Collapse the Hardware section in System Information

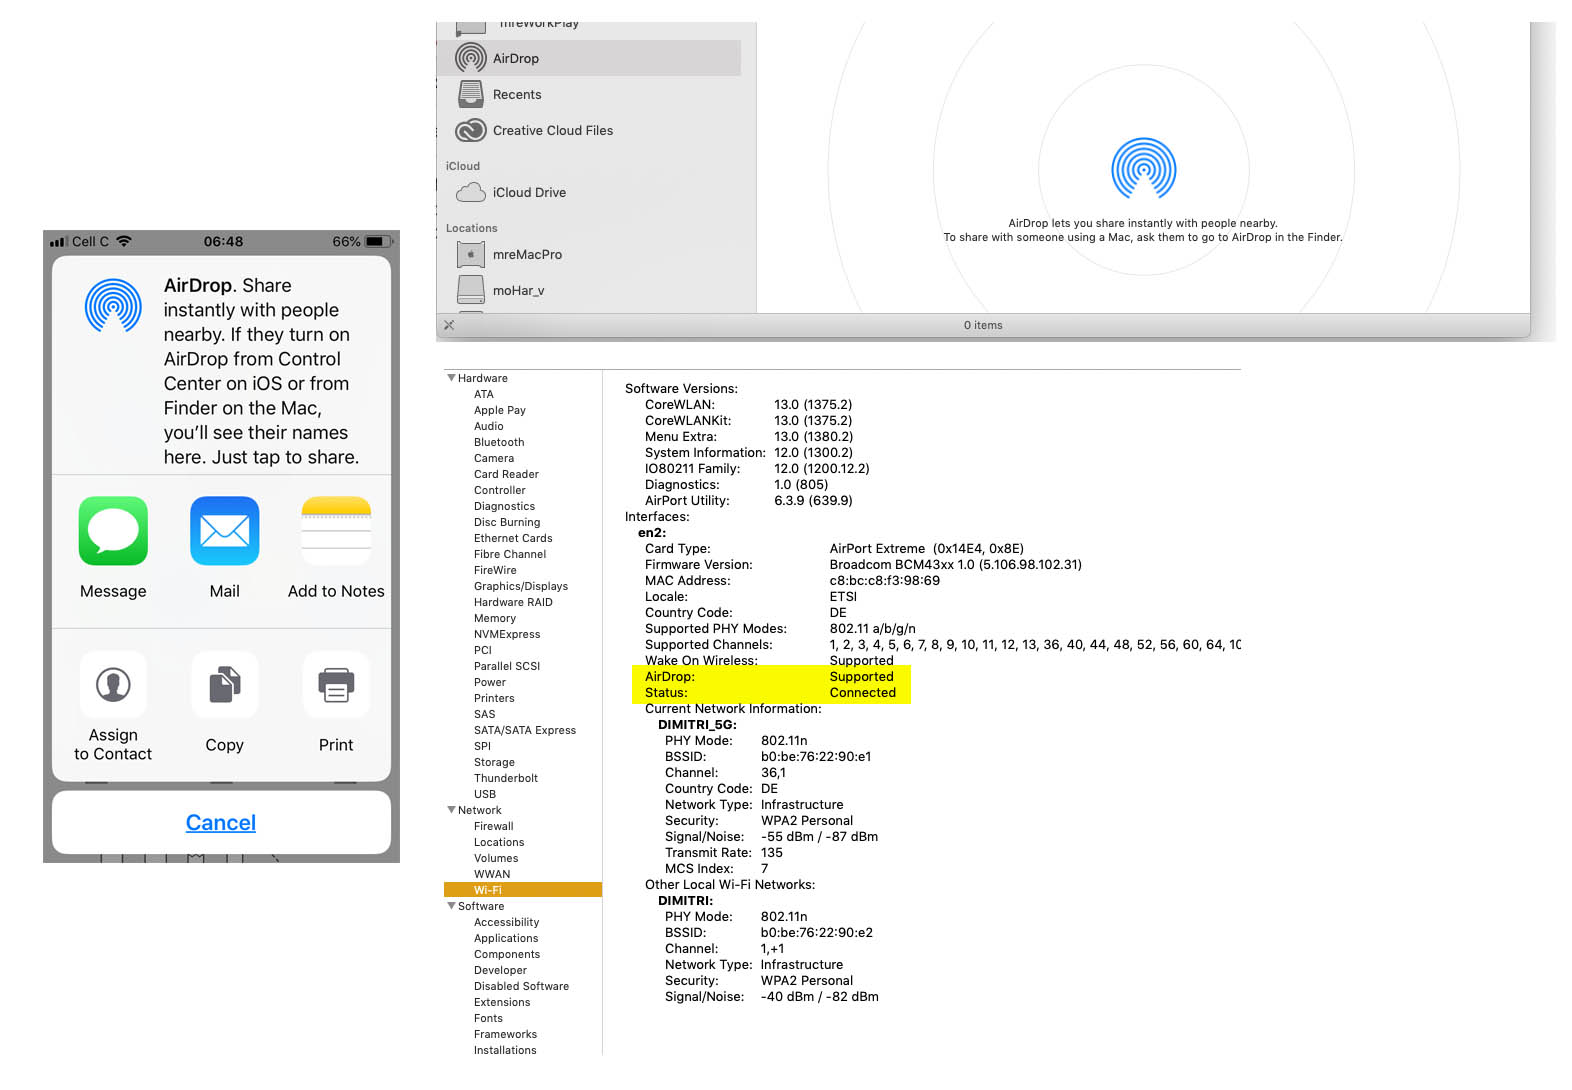click(x=451, y=378)
